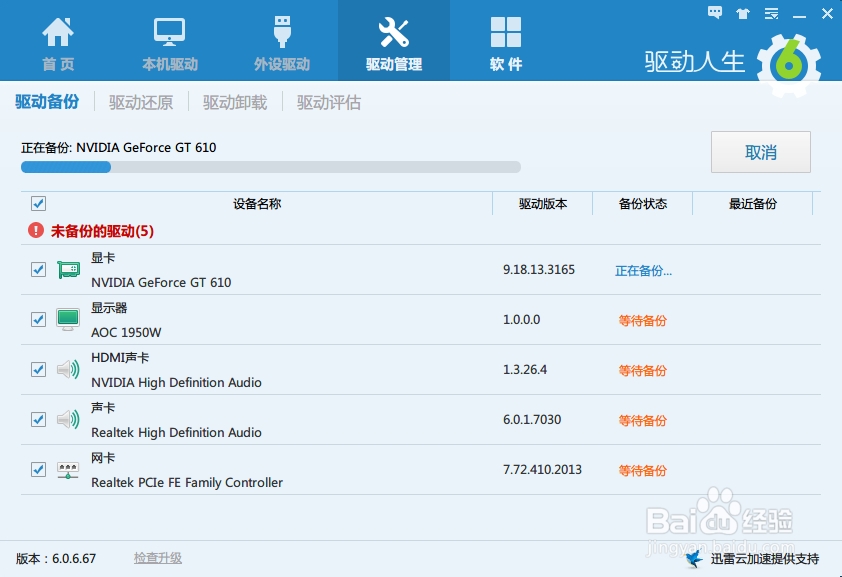The width and height of the screenshot is (842, 577).
Task: Click the 迅雷云加速提供支持 text
Action: [765, 559]
